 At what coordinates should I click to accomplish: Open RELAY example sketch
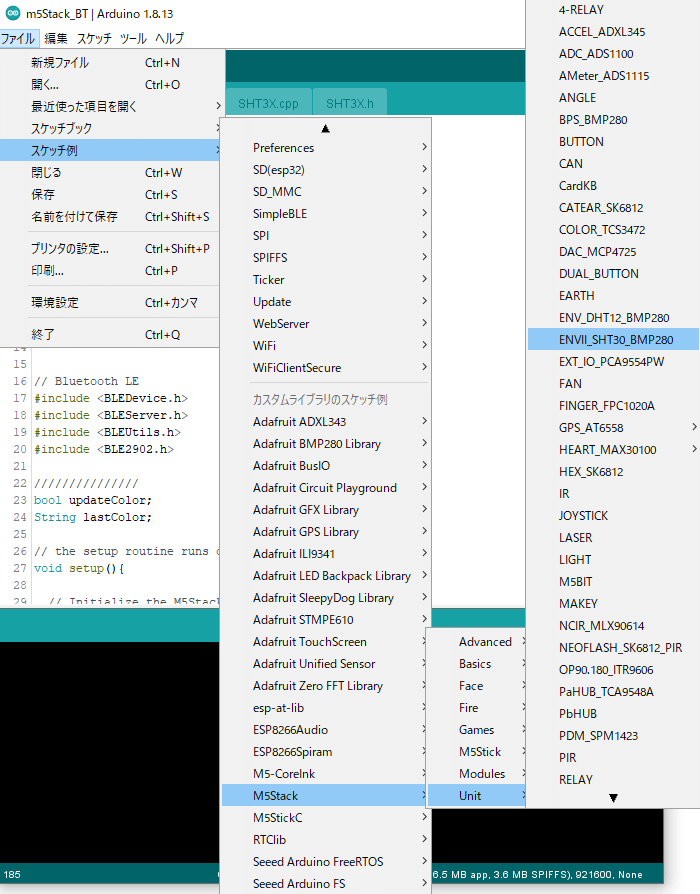tap(613, 779)
